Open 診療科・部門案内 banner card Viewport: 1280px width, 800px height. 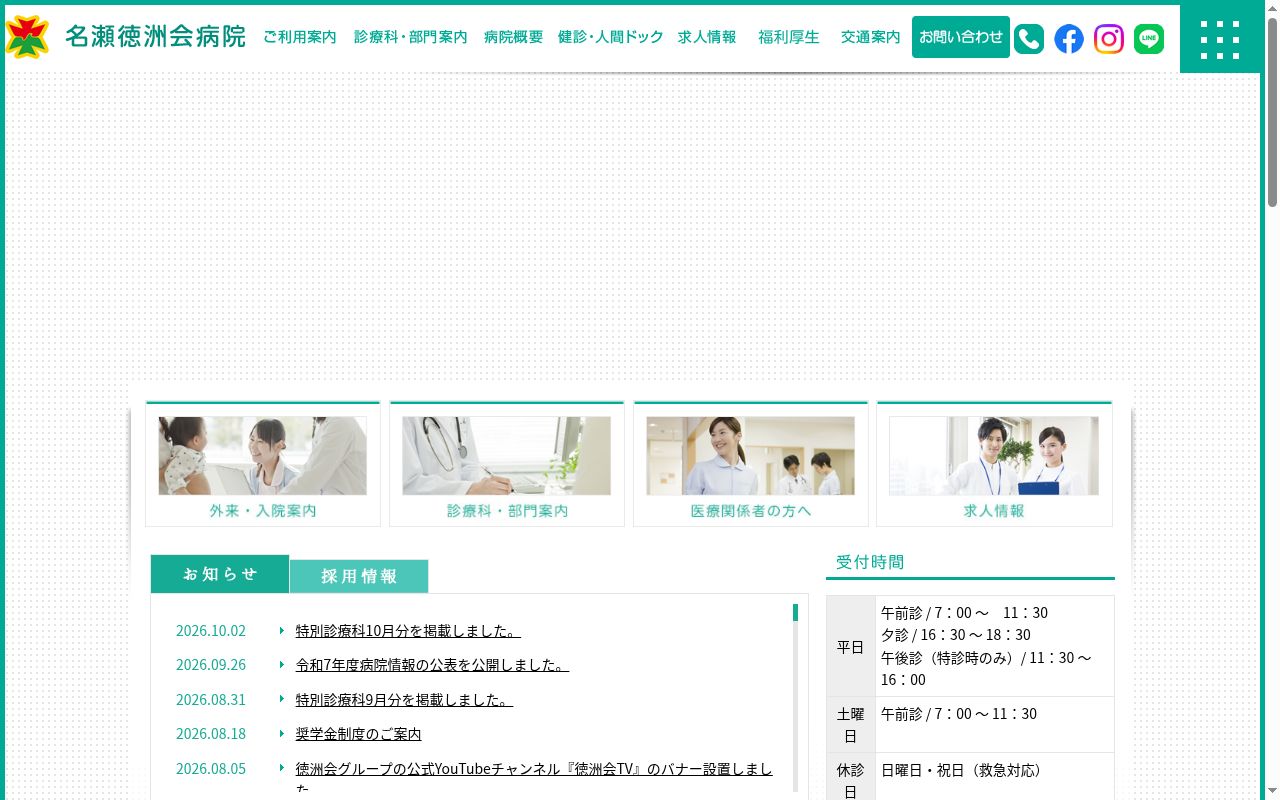coord(507,464)
